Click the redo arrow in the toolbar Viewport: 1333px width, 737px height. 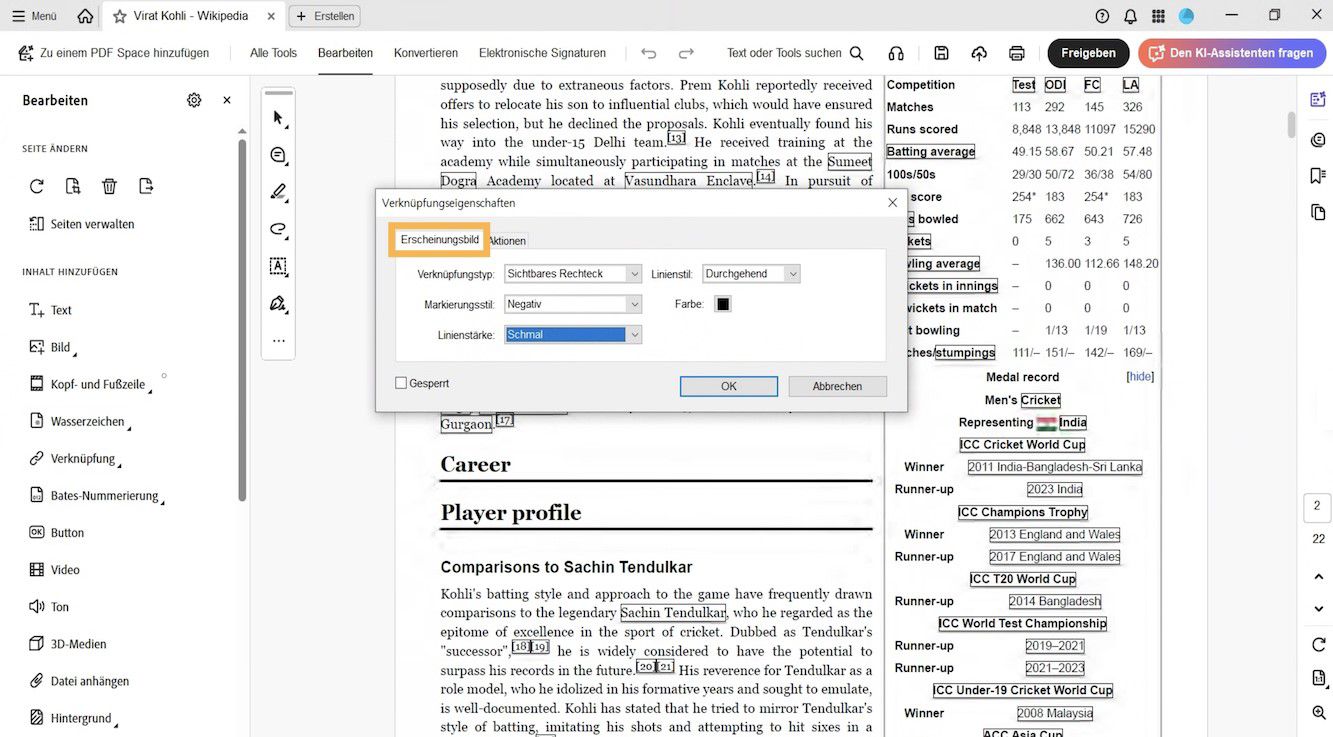(686, 53)
